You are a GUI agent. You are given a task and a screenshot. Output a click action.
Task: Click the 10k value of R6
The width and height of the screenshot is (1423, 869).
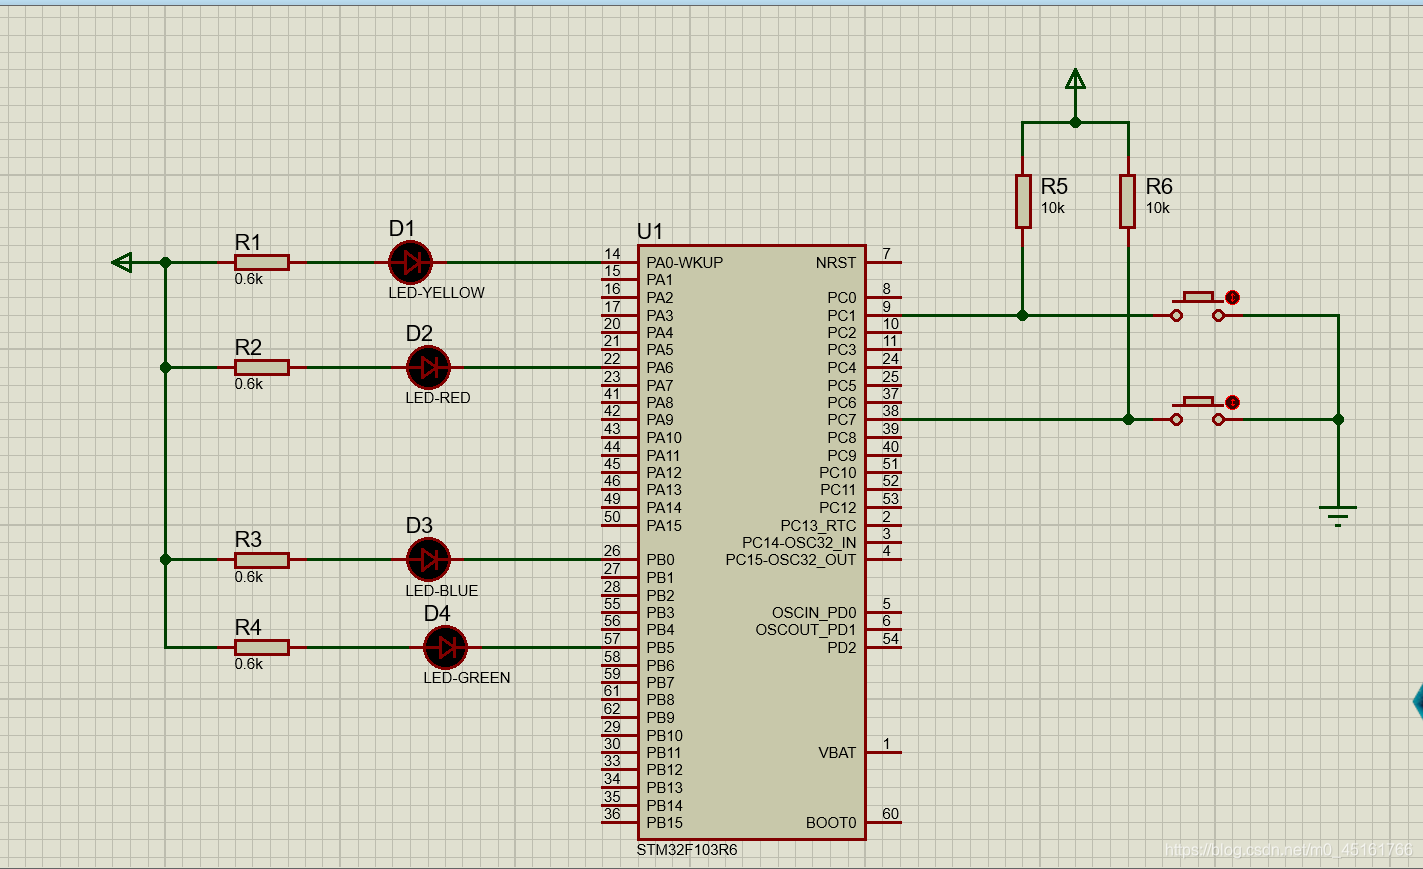(x=1158, y=208)
